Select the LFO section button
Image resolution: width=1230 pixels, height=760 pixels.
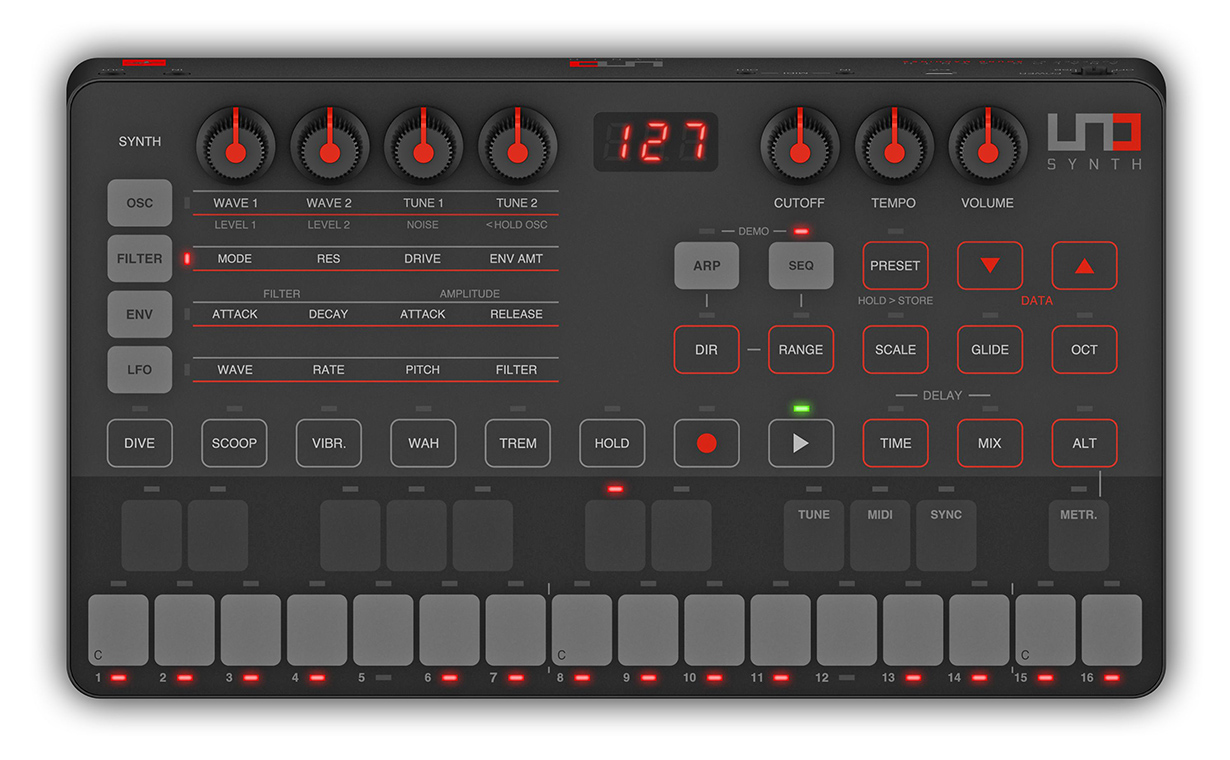click(139, 369)
